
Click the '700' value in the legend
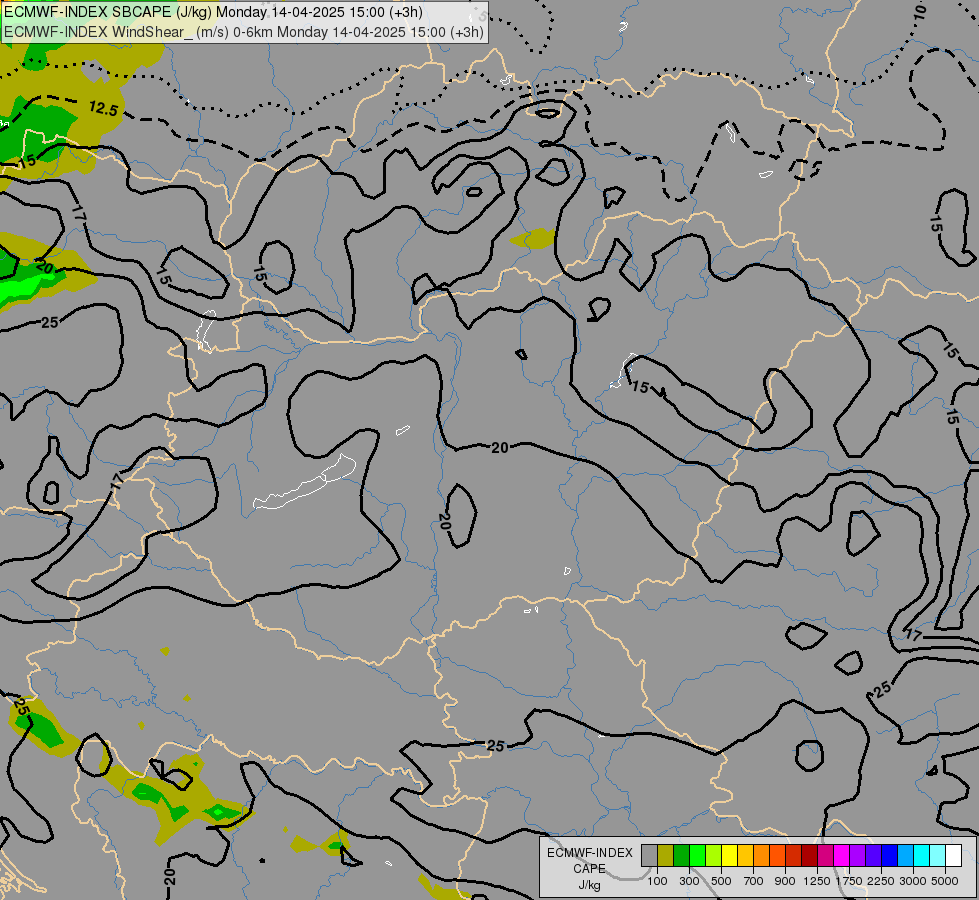click(754, 881)
